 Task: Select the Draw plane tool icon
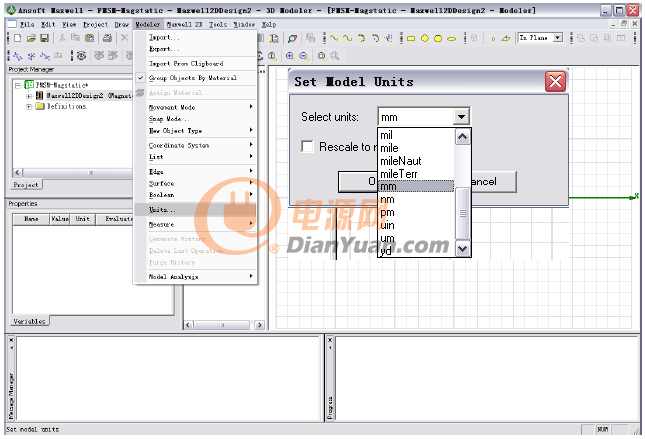(x=506, y=38)
